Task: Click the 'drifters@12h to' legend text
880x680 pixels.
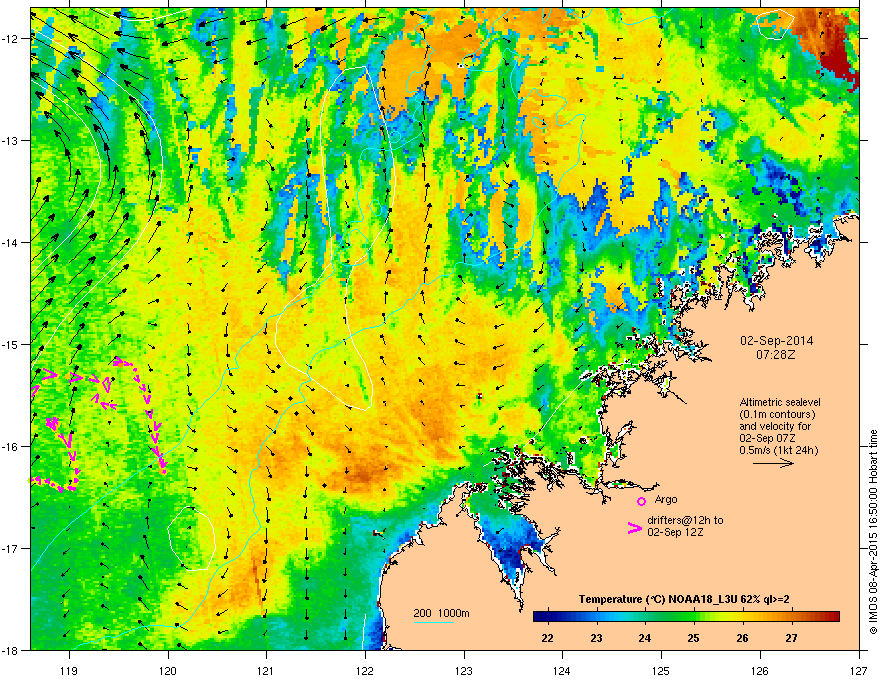Action: pyautogui.click(x=685, y=520)
